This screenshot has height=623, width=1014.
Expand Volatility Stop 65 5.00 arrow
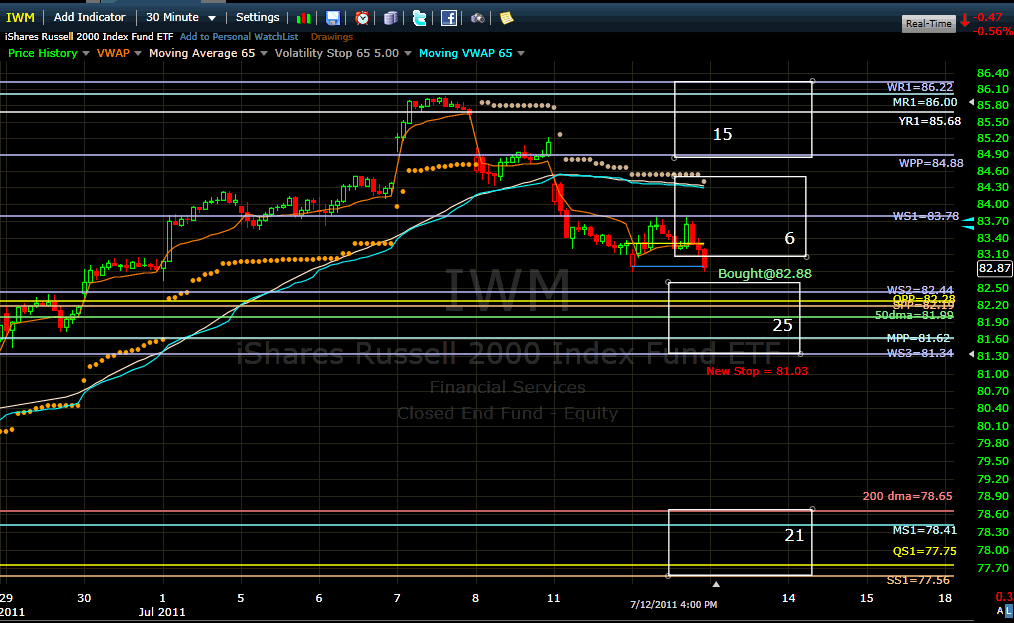coord(407,54)
